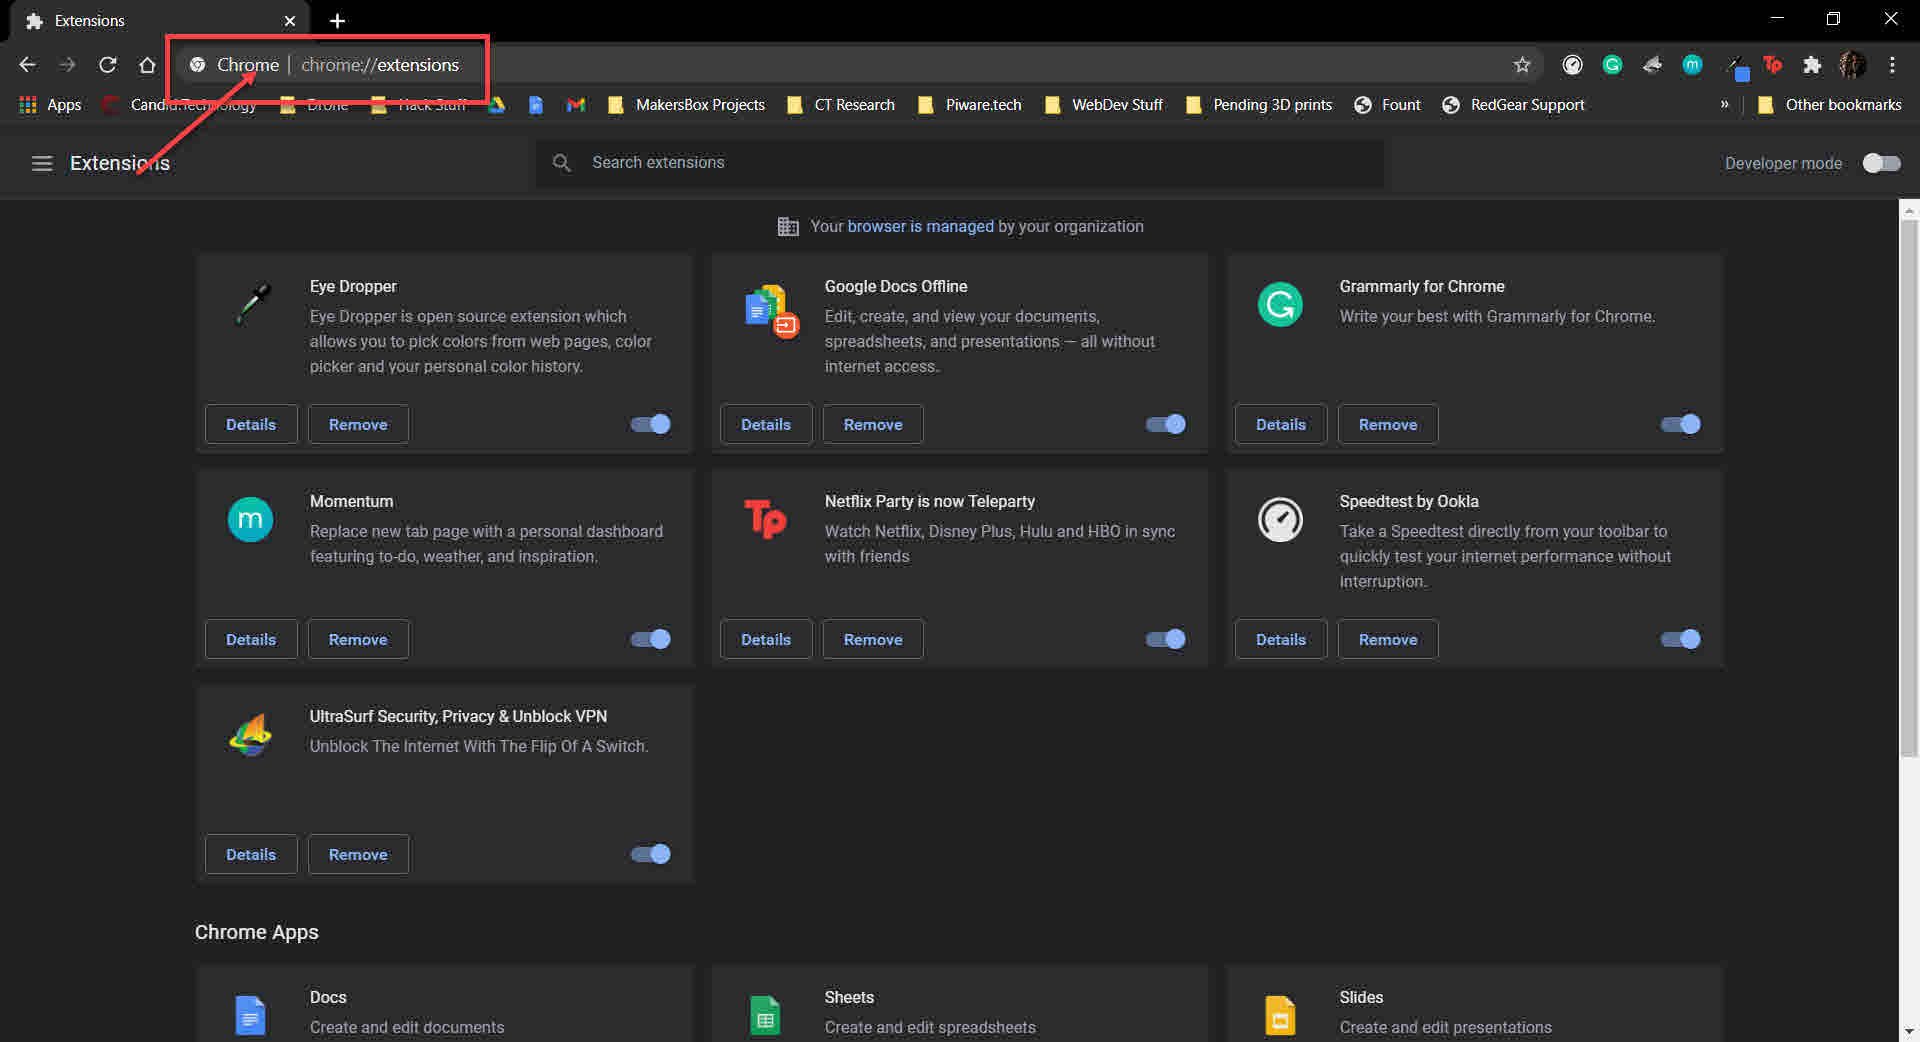
Task: Open the WebDev Stuff bookmark folder
Action: (x=1104, y=104)
